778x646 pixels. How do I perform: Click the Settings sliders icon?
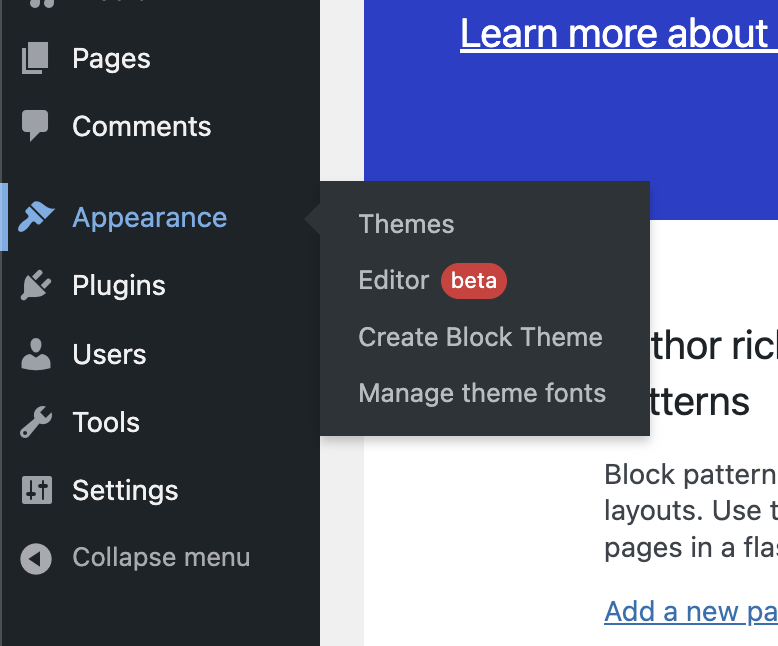(x=36, y=490)
